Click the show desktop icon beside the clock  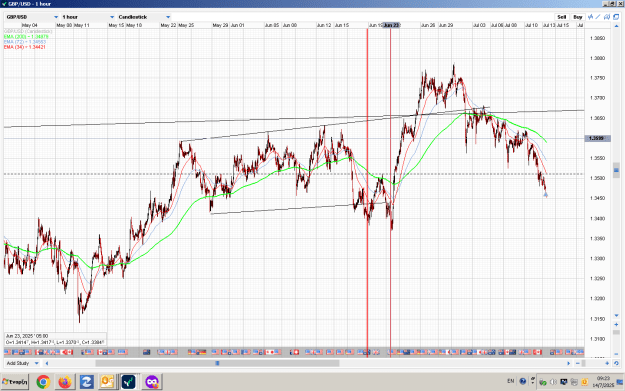click(x=620, y=382)
